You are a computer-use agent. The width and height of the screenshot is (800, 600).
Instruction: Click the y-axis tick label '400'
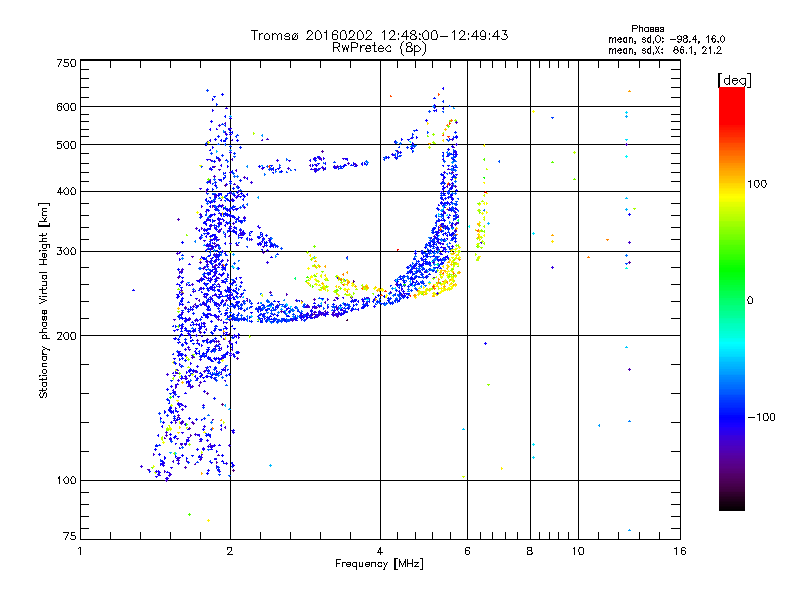[x=66, y=192]
